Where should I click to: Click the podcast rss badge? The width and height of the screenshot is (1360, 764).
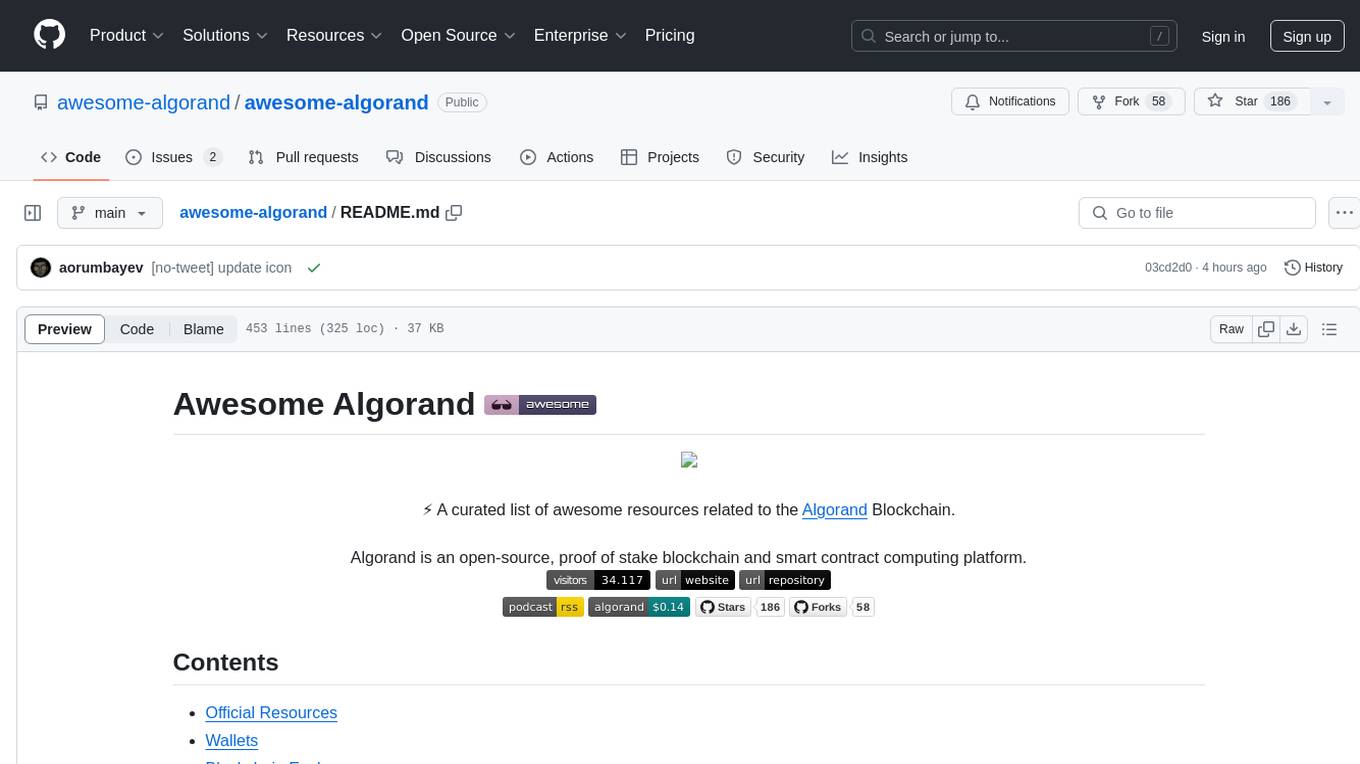pyautogui.click(x=543, y=607)
